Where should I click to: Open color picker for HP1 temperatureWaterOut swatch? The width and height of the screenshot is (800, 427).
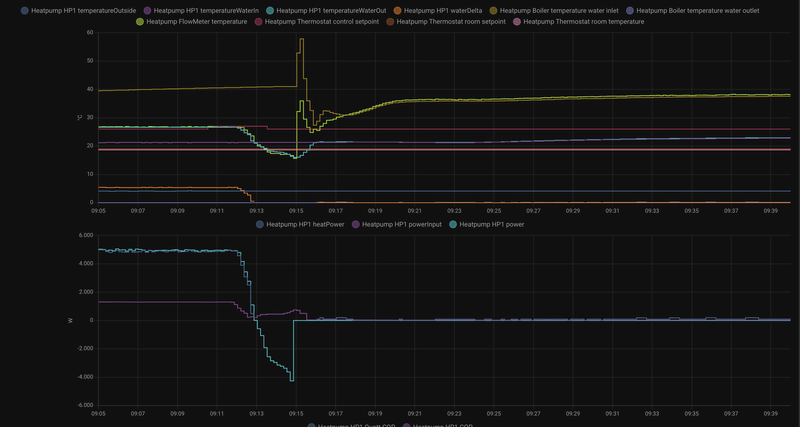pyautogui.click(x=270, y=10)
